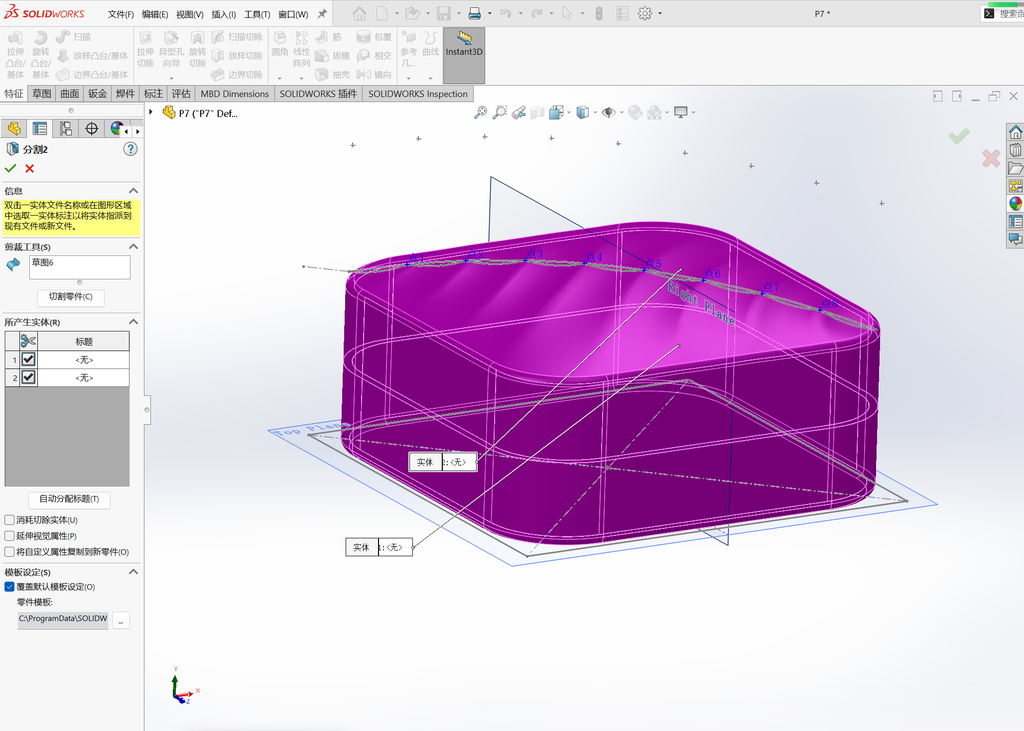Image resolution: width=1024 pixels, height=731 pixels.
Task: Cancel feature via graphics-area red X
Action: click(991, 157)
